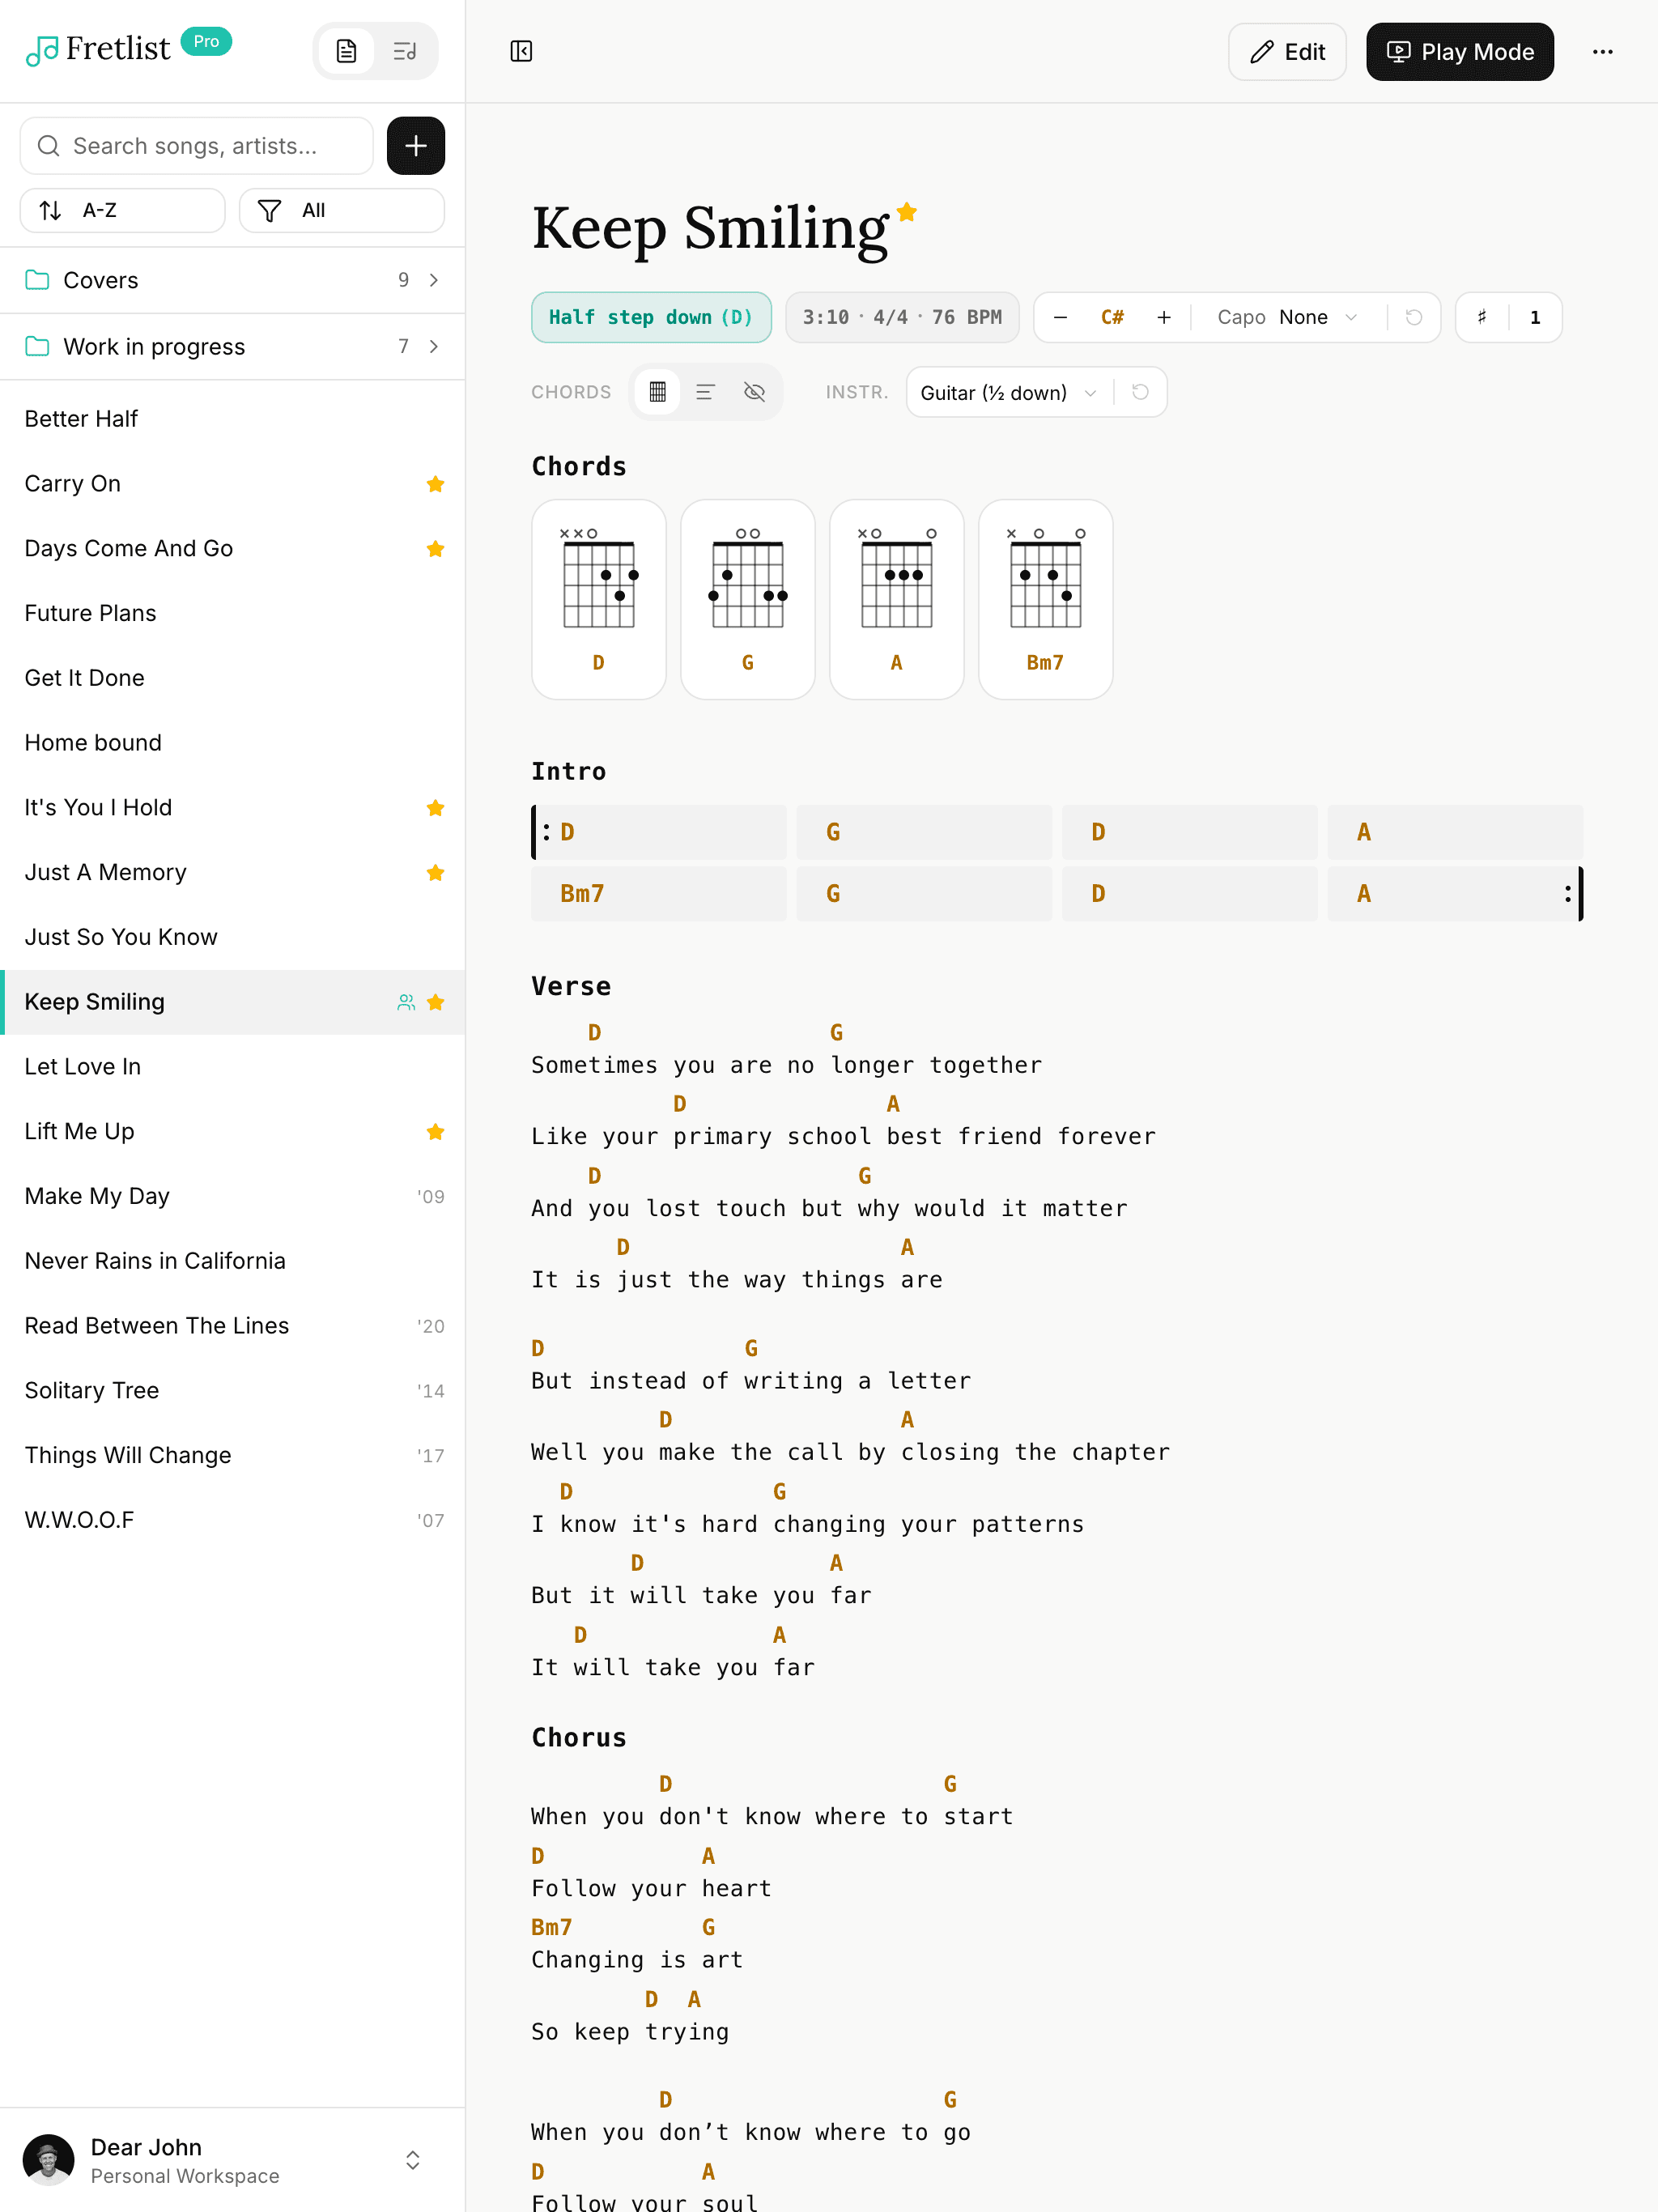The image size is (1658, 2212).
Task: Click the 3:10 · 4/4 · 76 BPM badge
Action: tap(901, 317)
